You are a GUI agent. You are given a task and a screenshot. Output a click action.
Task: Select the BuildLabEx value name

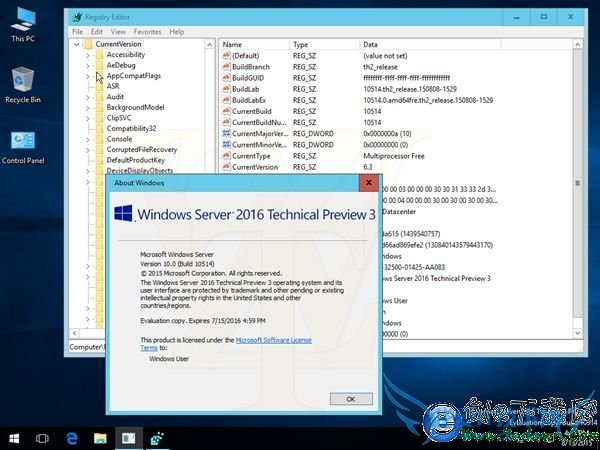[x=249, y=100]
